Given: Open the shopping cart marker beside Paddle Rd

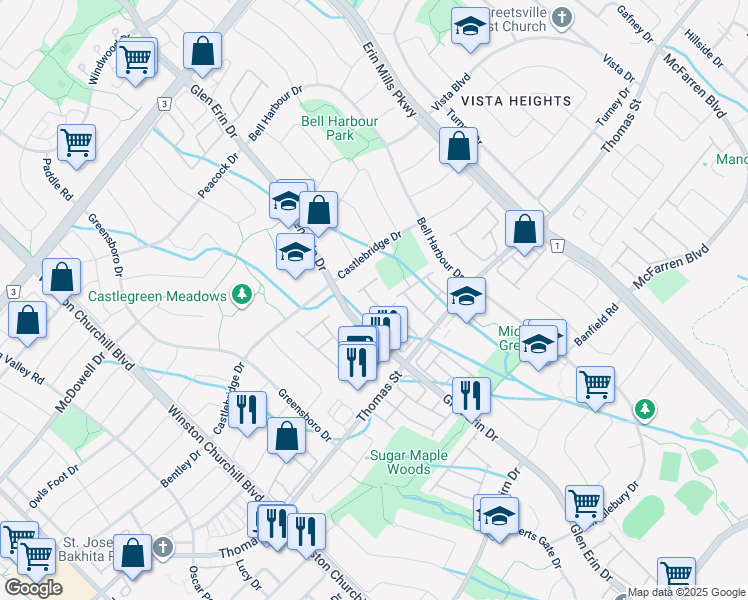Looking at the screenshot, I should click(76, 143).
